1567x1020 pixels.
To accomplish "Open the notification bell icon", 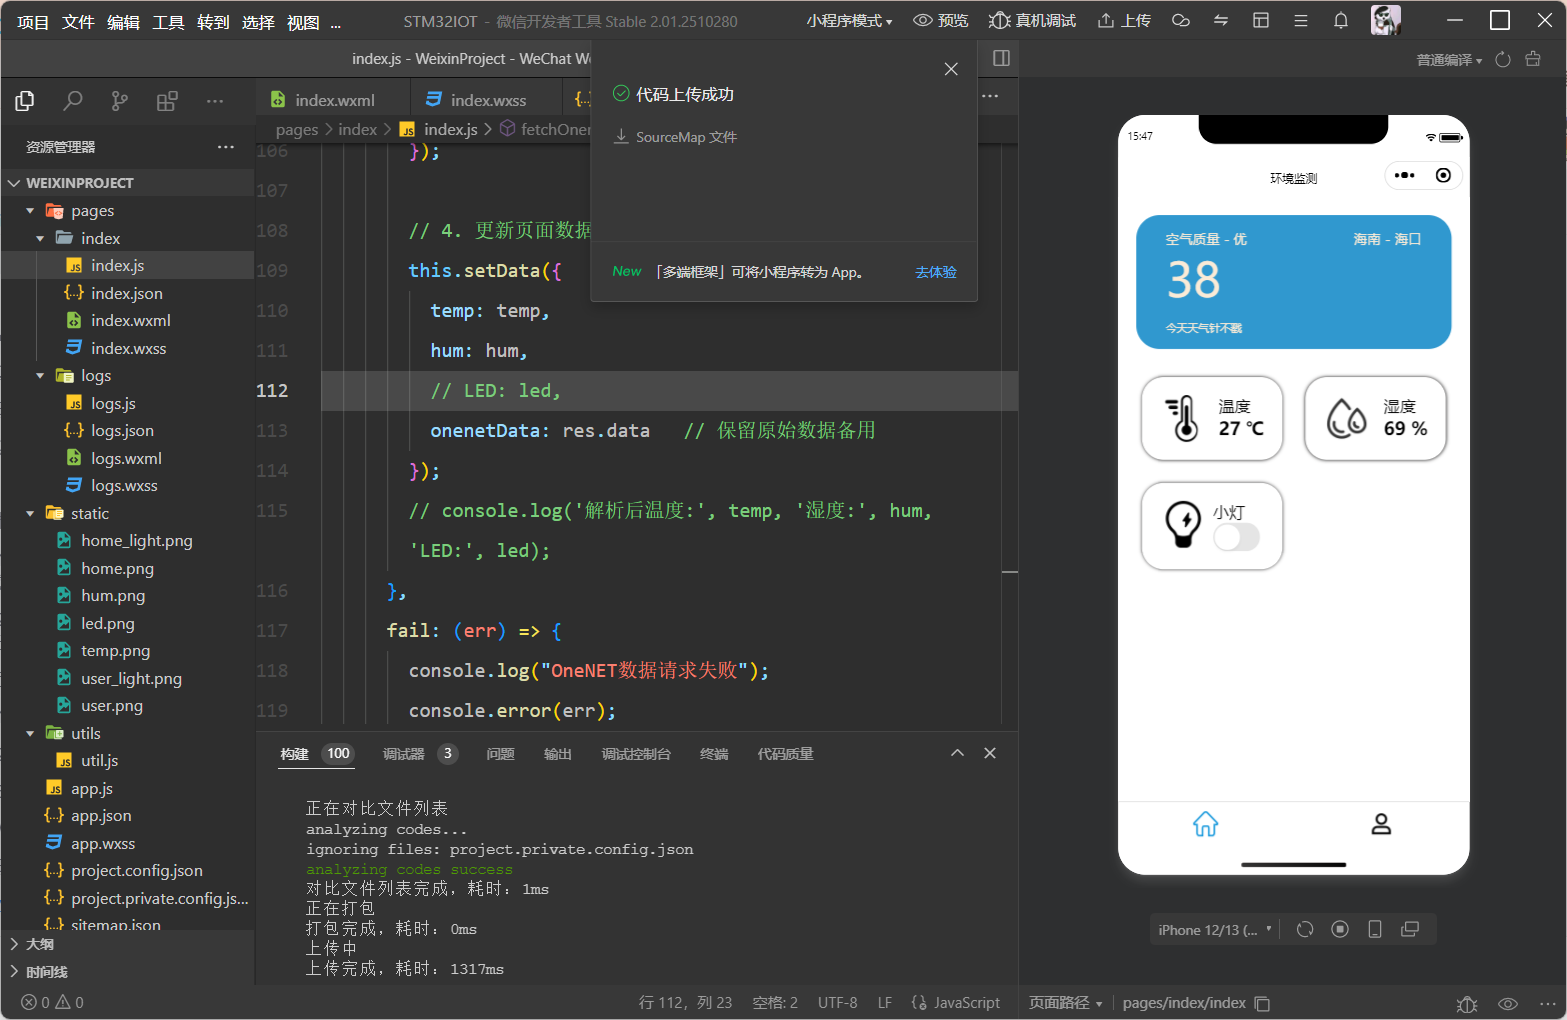I will [x=1341, y=20].
